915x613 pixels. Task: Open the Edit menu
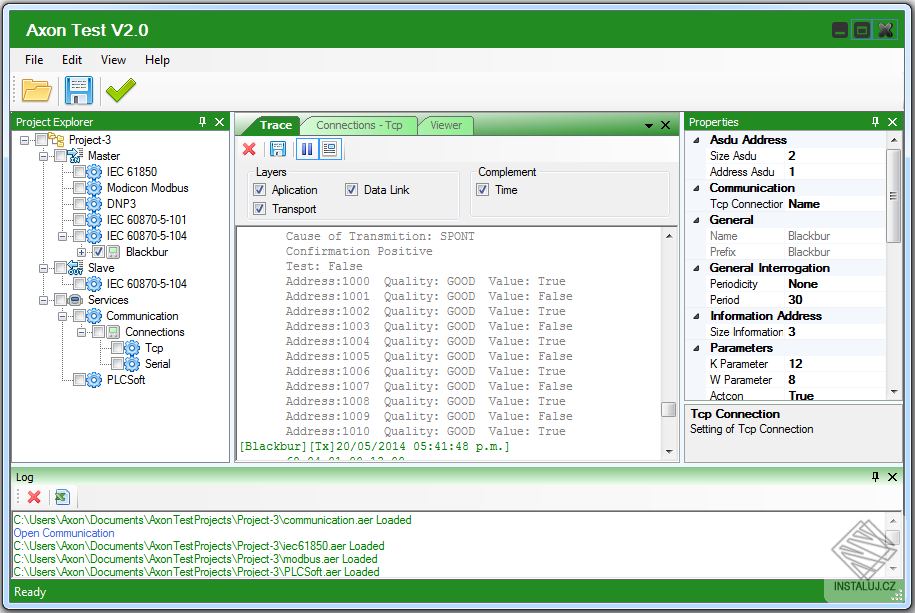point(72,60)
